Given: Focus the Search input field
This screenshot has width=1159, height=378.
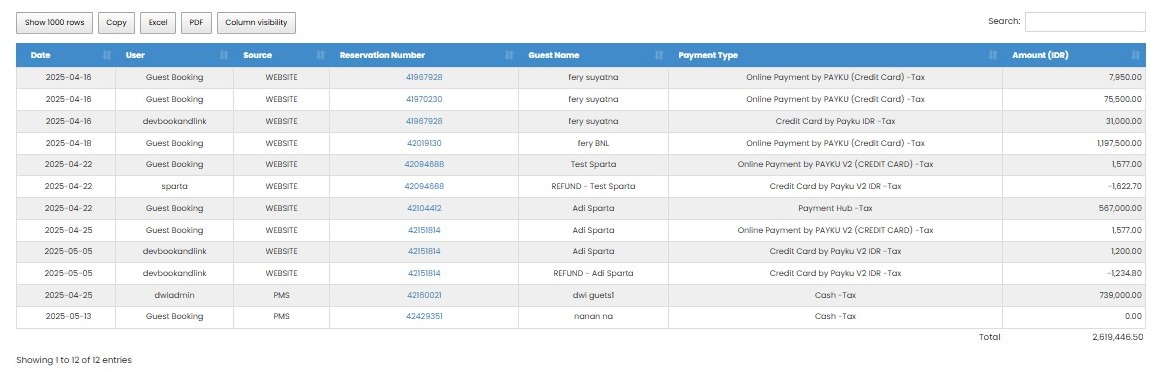Looking at the screenshot, I should (x=1085, y=22).
